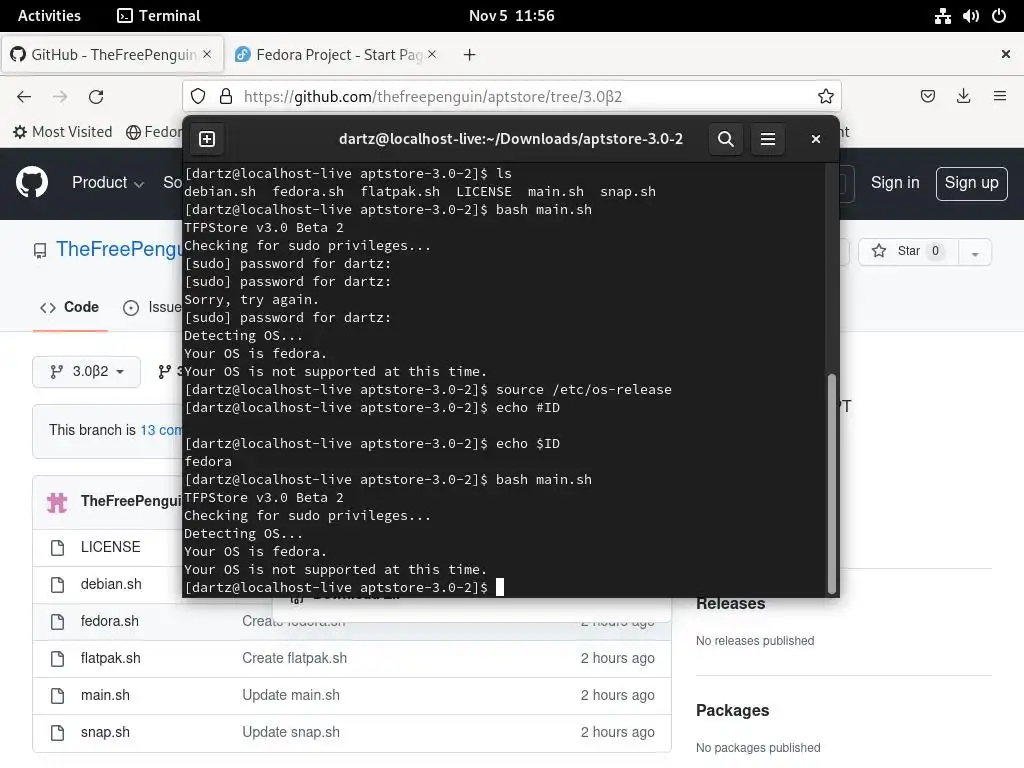
Task: View site security padlock info
Action: (x=226, y=97)
